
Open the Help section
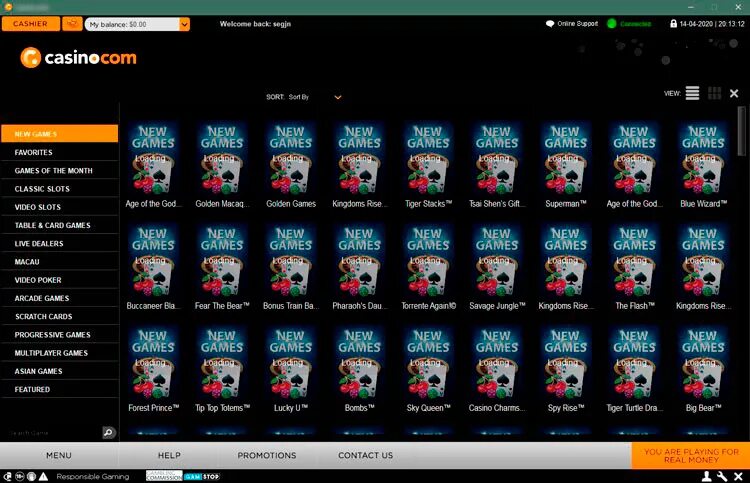169,455
